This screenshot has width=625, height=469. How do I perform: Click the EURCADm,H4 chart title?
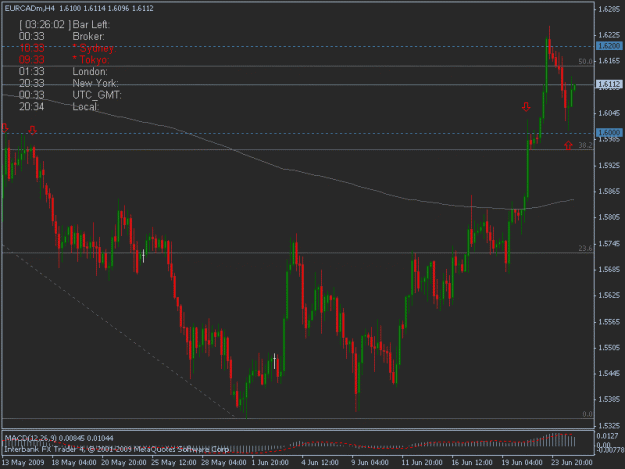pos(30,8)
